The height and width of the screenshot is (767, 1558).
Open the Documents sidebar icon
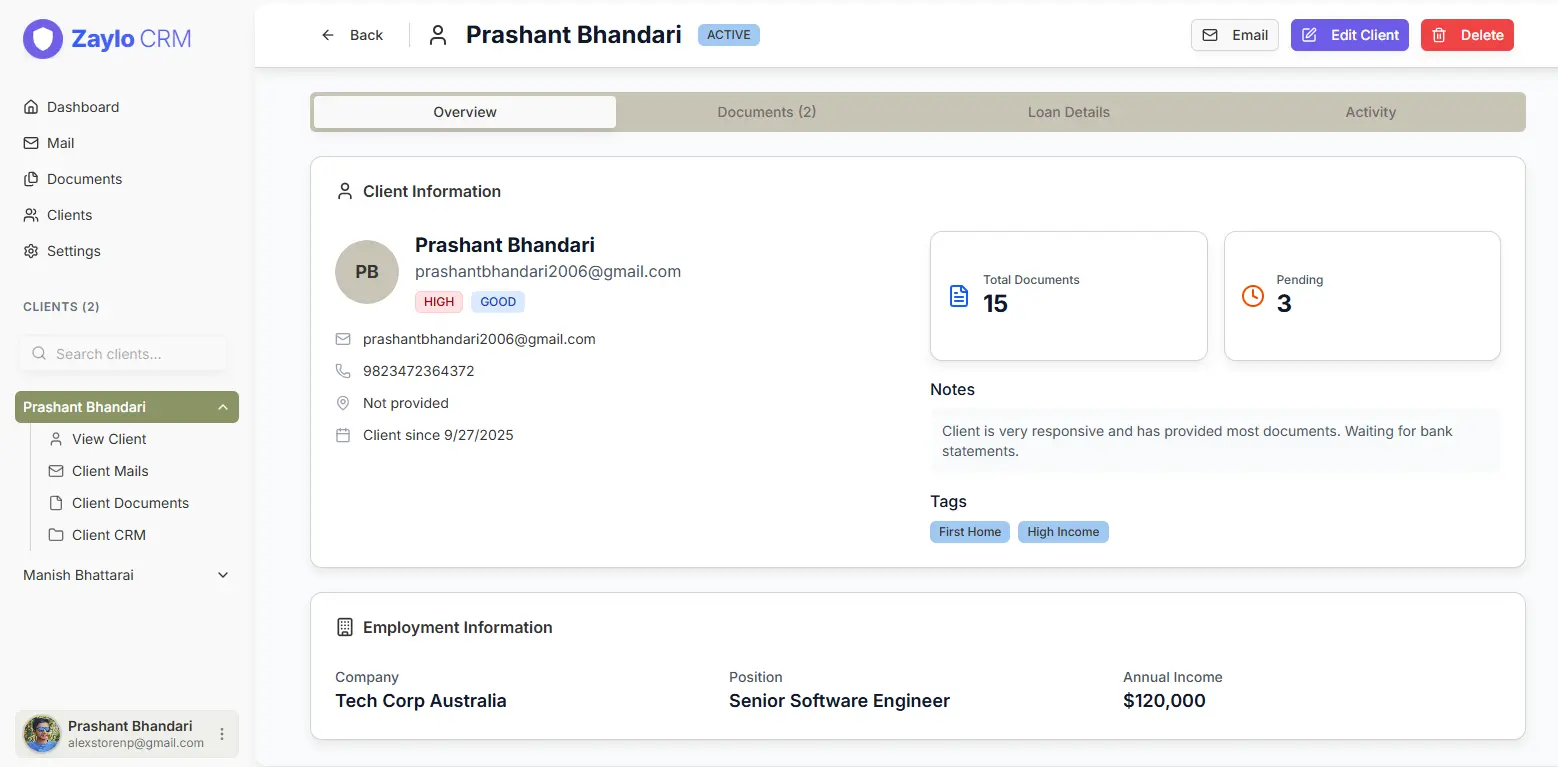pyautogui.click(x=31, y=178)
